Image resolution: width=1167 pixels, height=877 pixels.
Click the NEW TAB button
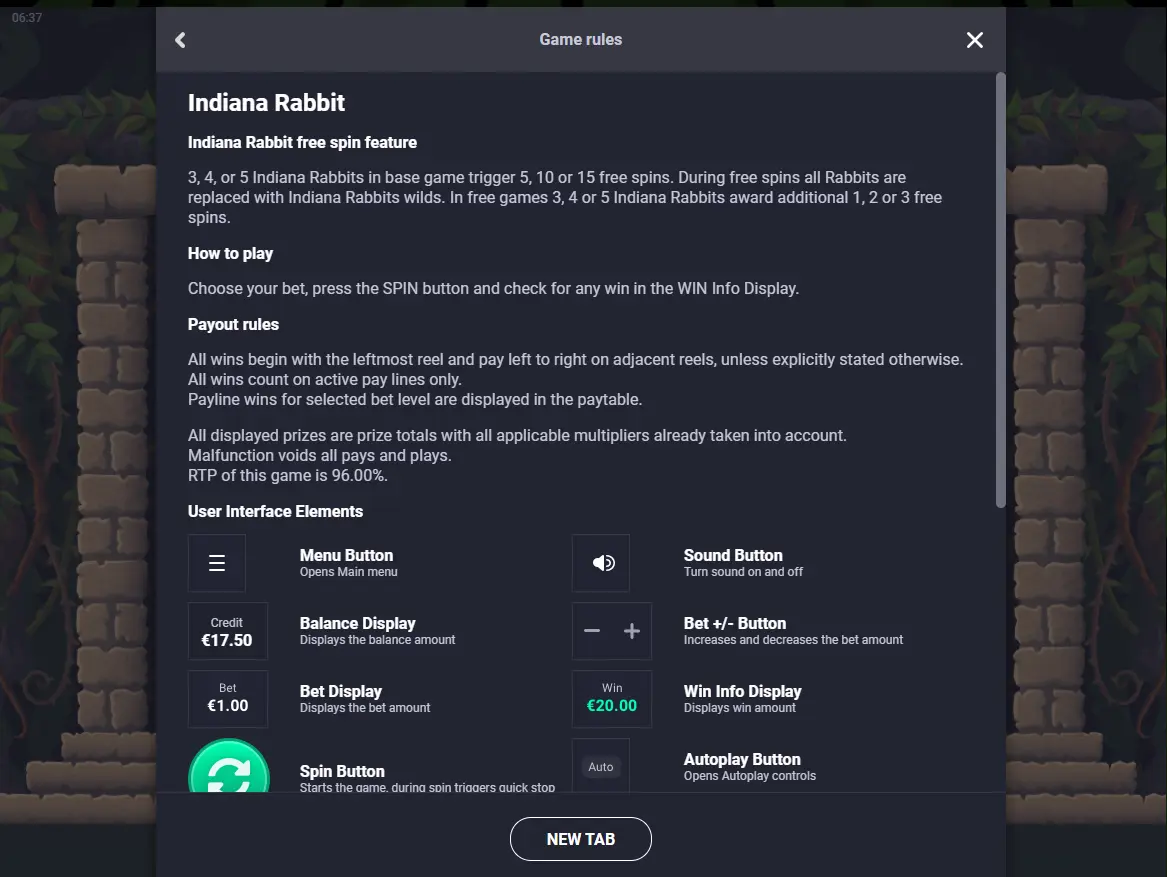point(581,839)
